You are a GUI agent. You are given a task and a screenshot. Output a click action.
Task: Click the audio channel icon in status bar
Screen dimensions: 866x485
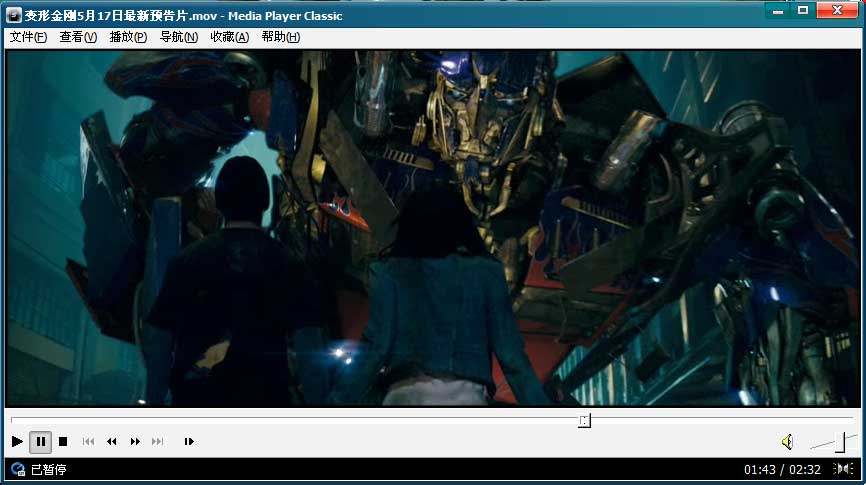coord(843,469)
